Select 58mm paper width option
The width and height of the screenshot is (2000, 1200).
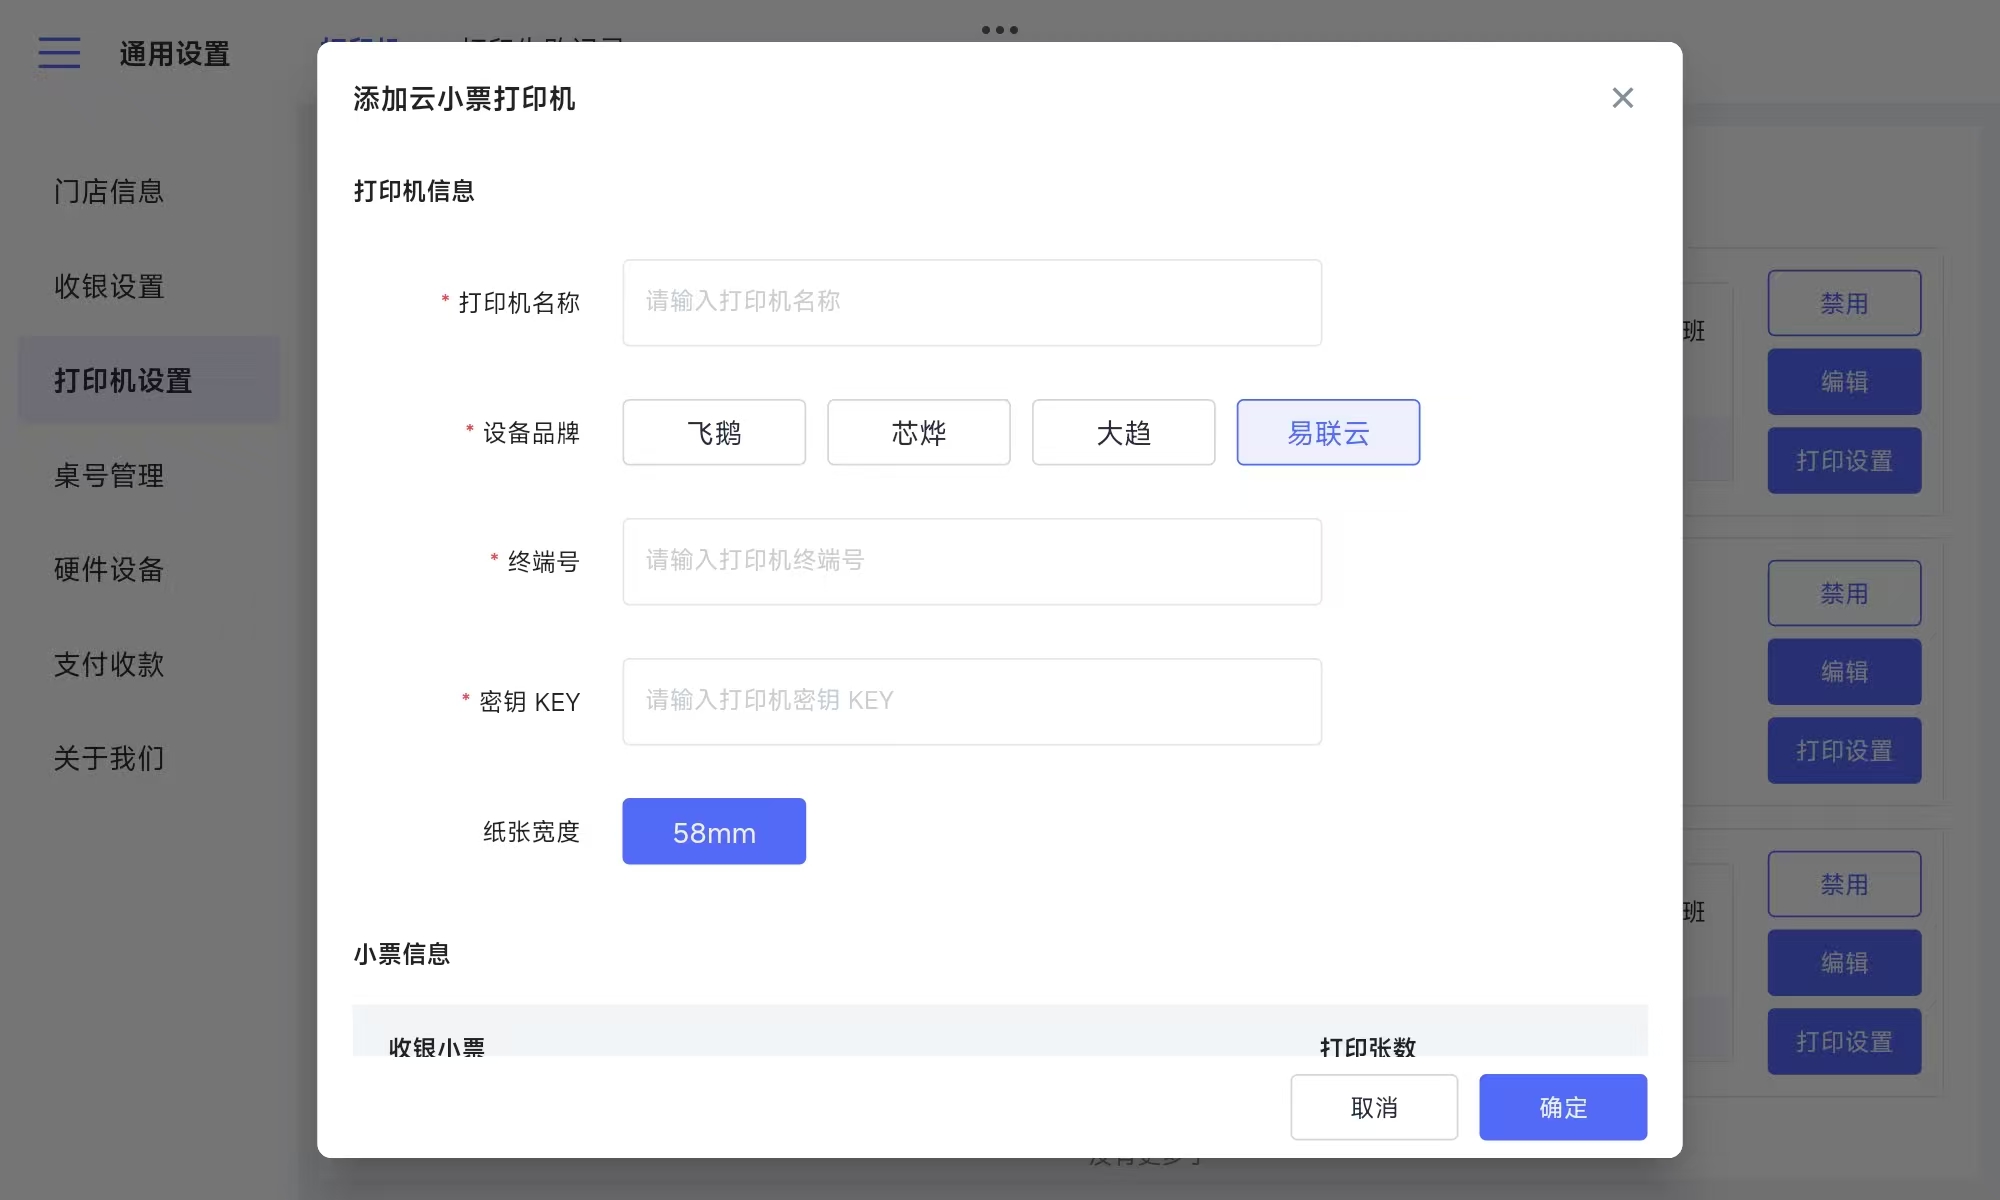coord(714,832)
